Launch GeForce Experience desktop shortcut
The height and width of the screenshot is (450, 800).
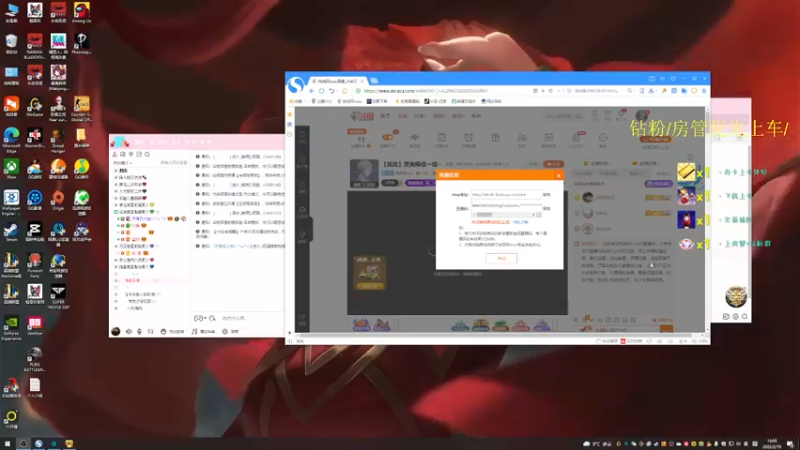click(x=11, y=328)
